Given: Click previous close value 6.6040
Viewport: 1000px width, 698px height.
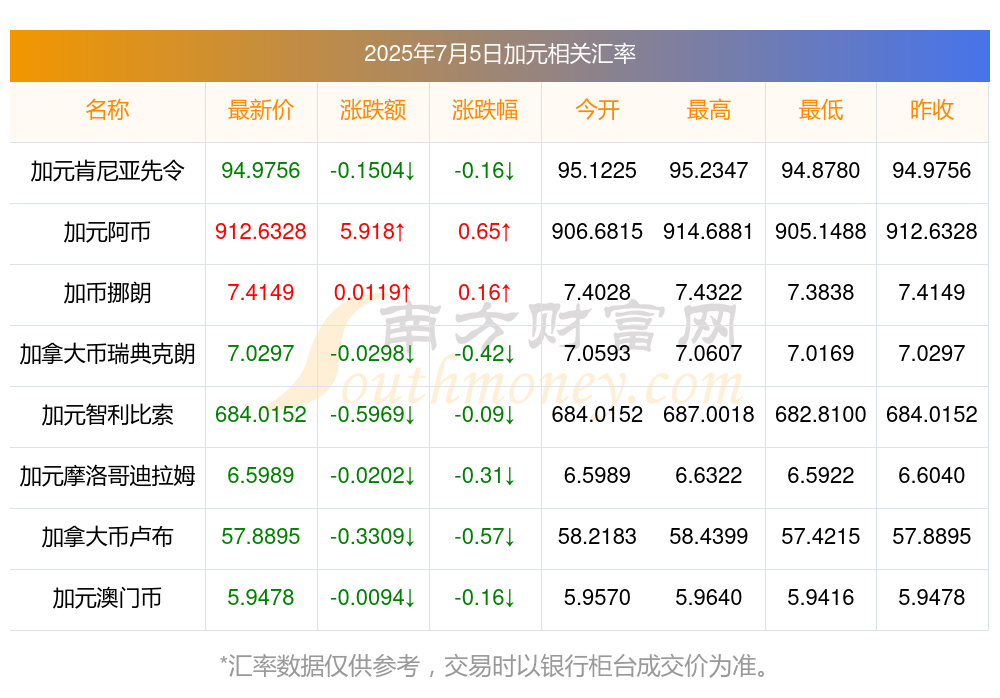Looking at the screenshot, I should [932, 475].
